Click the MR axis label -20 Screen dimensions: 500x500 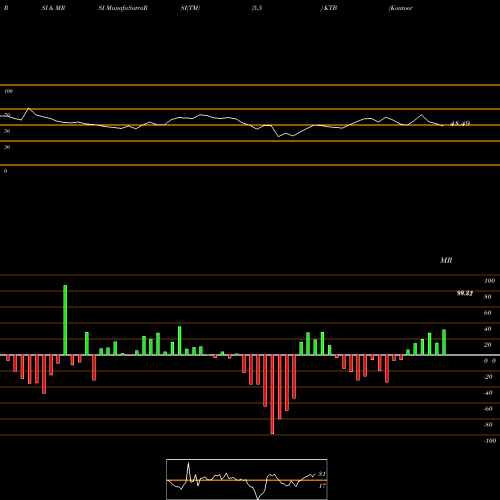pos(488,377)
